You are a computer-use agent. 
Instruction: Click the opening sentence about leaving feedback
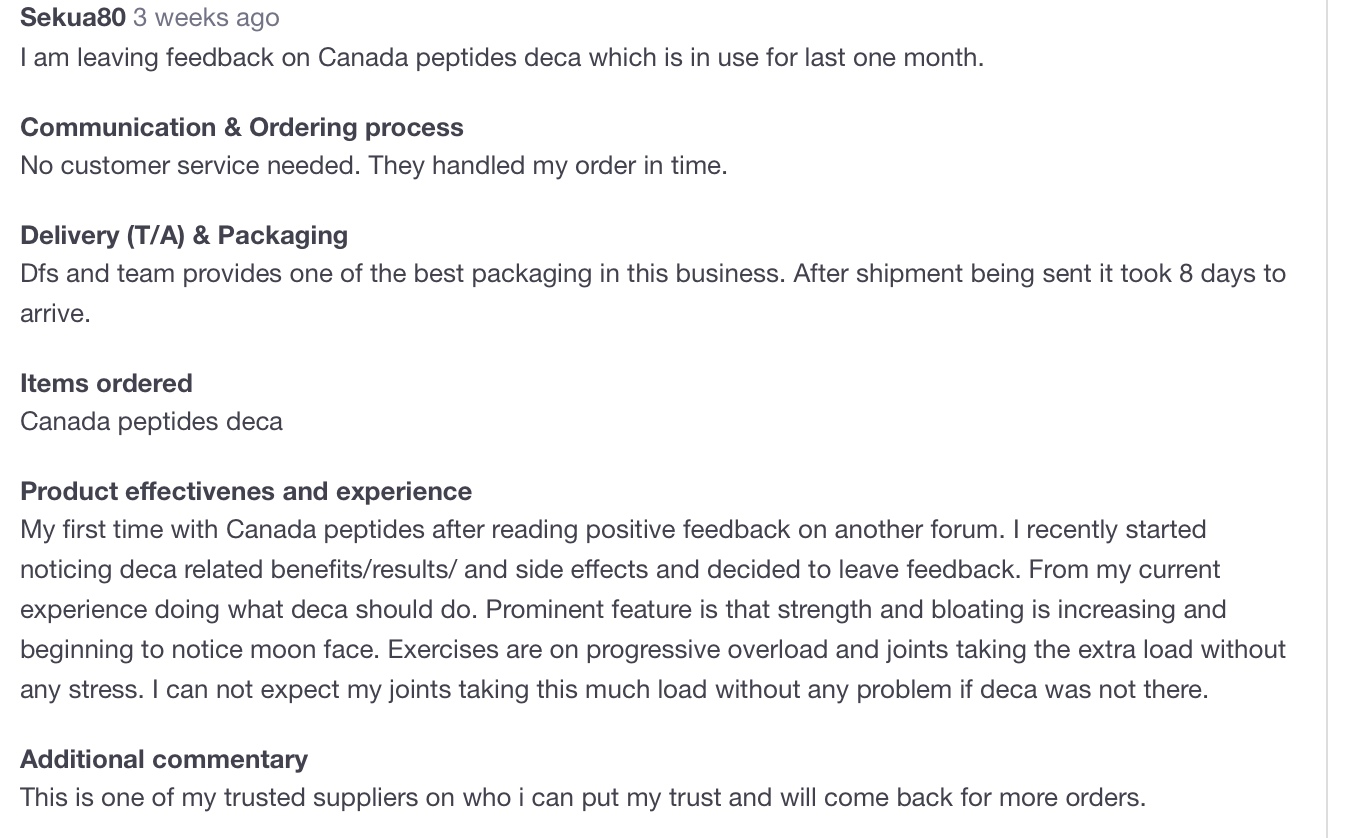click(x=502, y=58)
